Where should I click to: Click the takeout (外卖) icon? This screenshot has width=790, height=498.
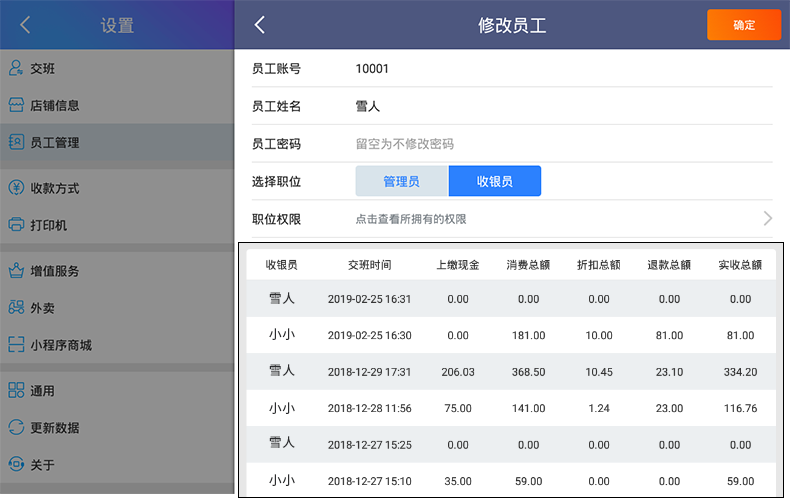point(16,308)
